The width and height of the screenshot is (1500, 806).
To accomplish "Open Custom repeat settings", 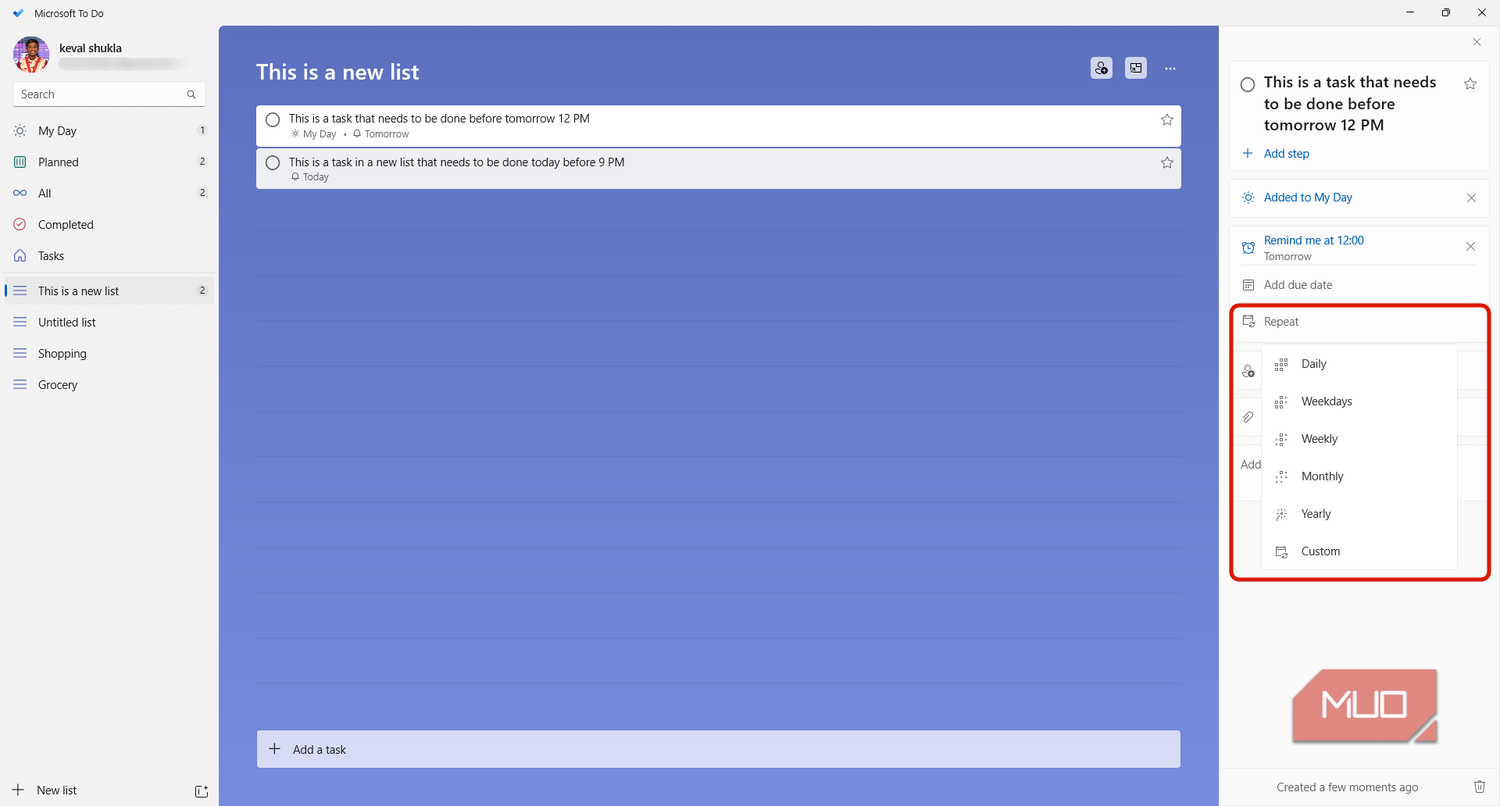I will coord(1359,552).
